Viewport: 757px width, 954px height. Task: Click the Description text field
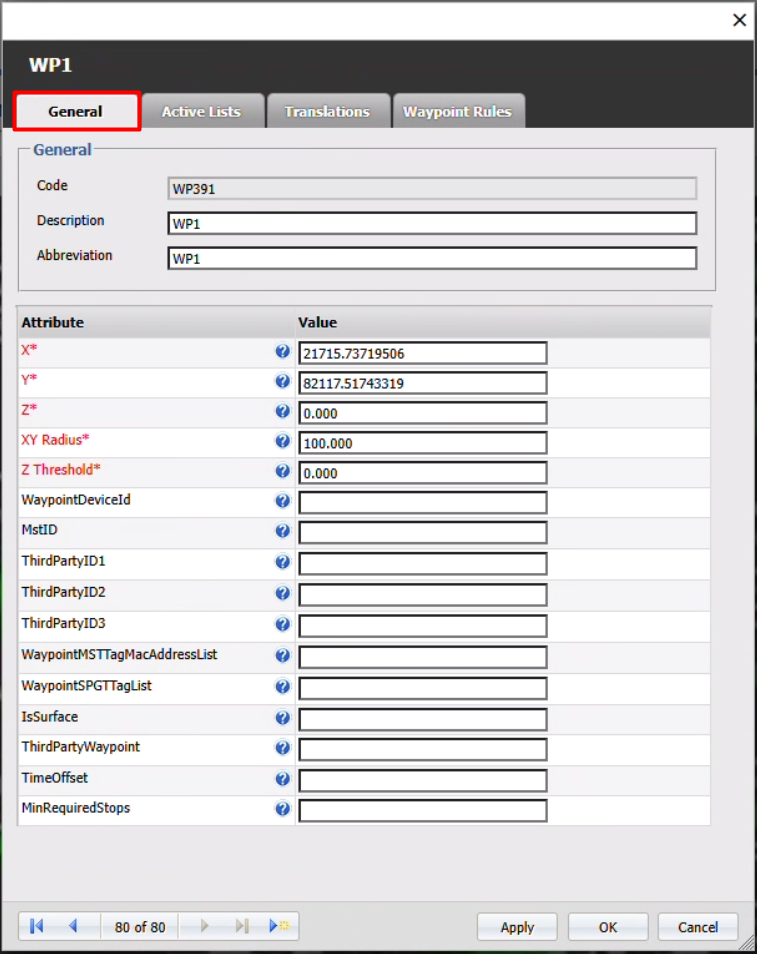pyautogui.click(x=431, y=224)
